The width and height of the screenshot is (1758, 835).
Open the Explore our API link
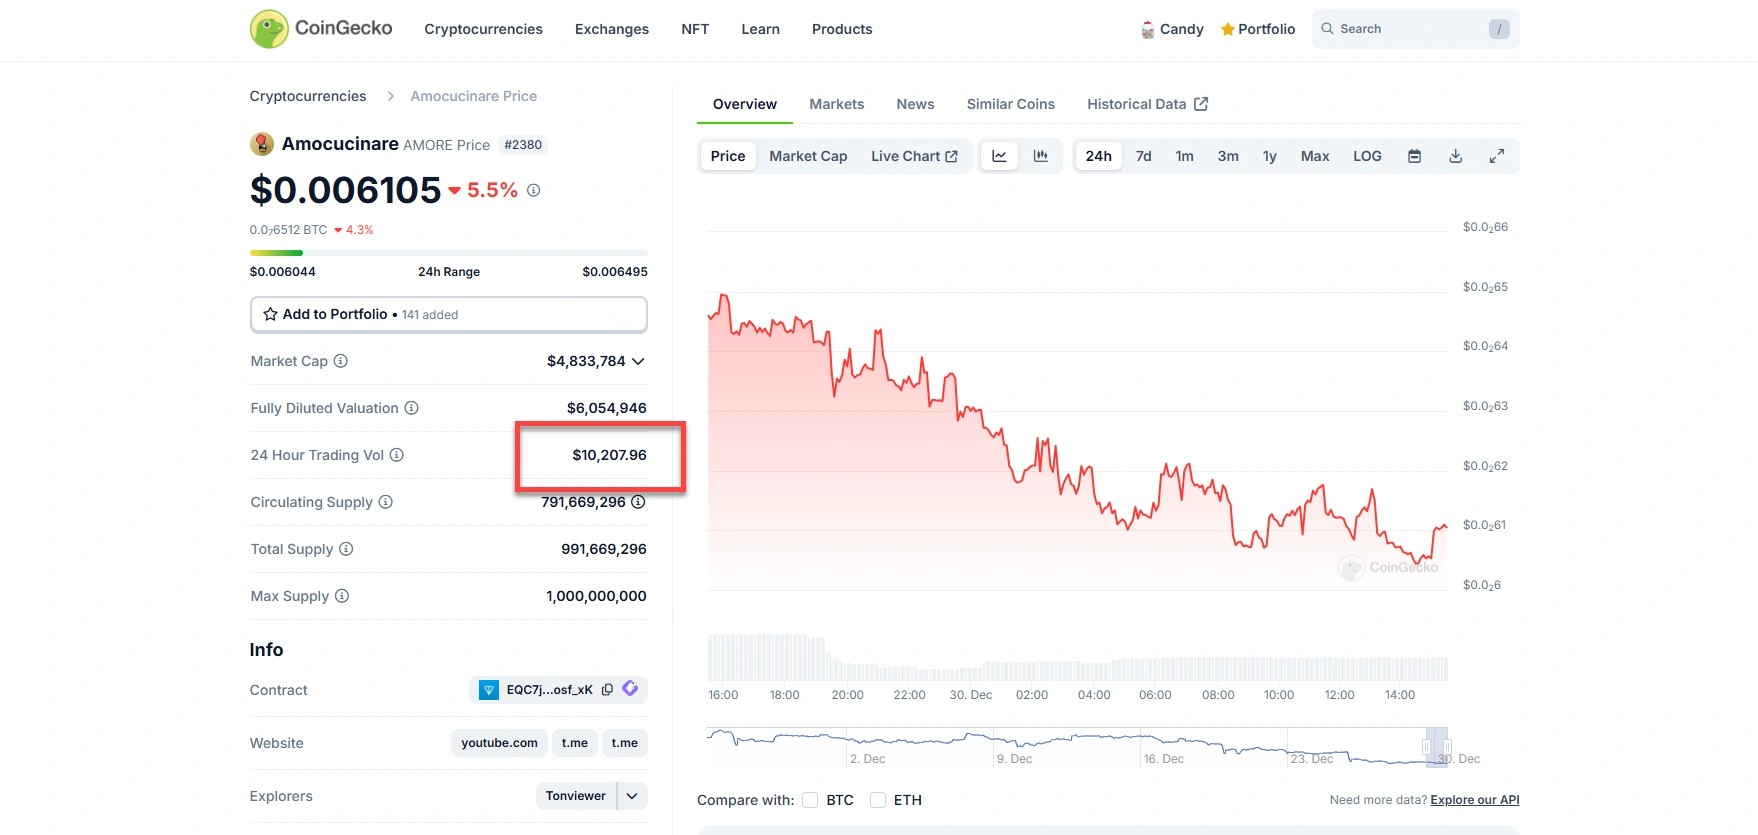1474,800
